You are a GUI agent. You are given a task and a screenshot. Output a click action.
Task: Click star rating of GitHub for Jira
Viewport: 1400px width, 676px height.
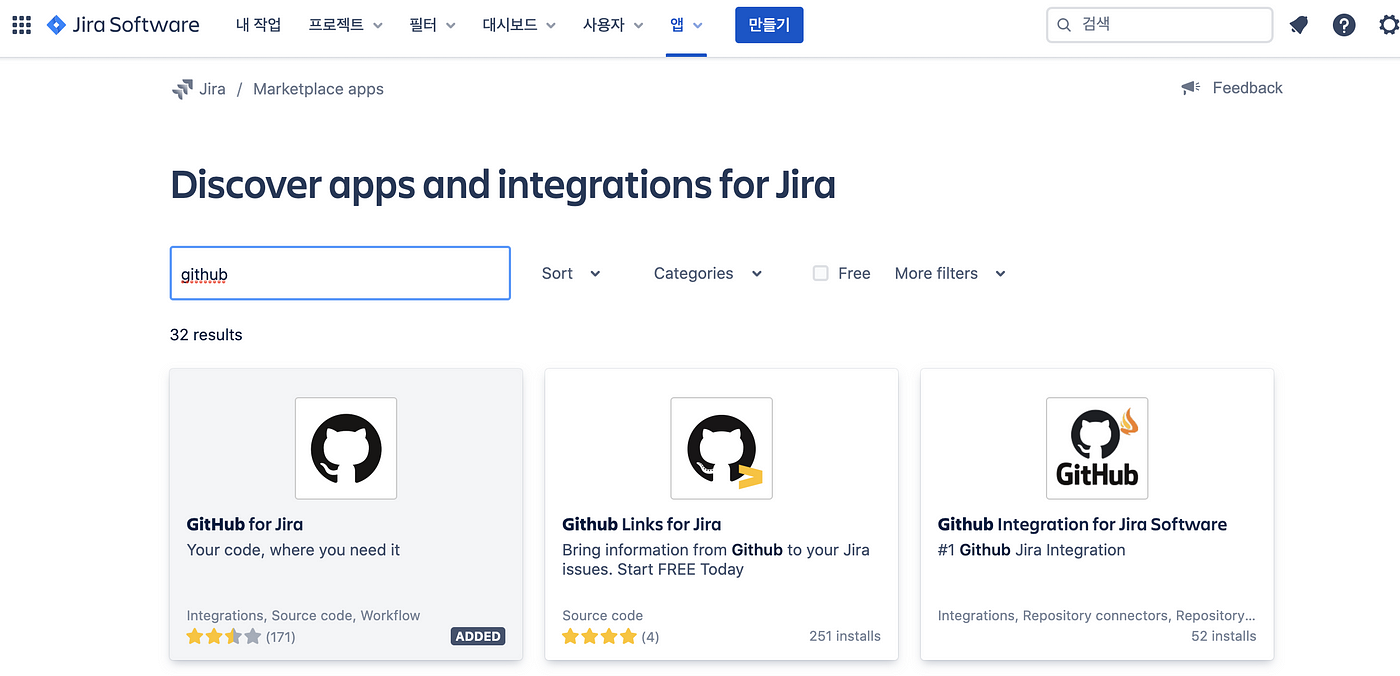[224, 636]
